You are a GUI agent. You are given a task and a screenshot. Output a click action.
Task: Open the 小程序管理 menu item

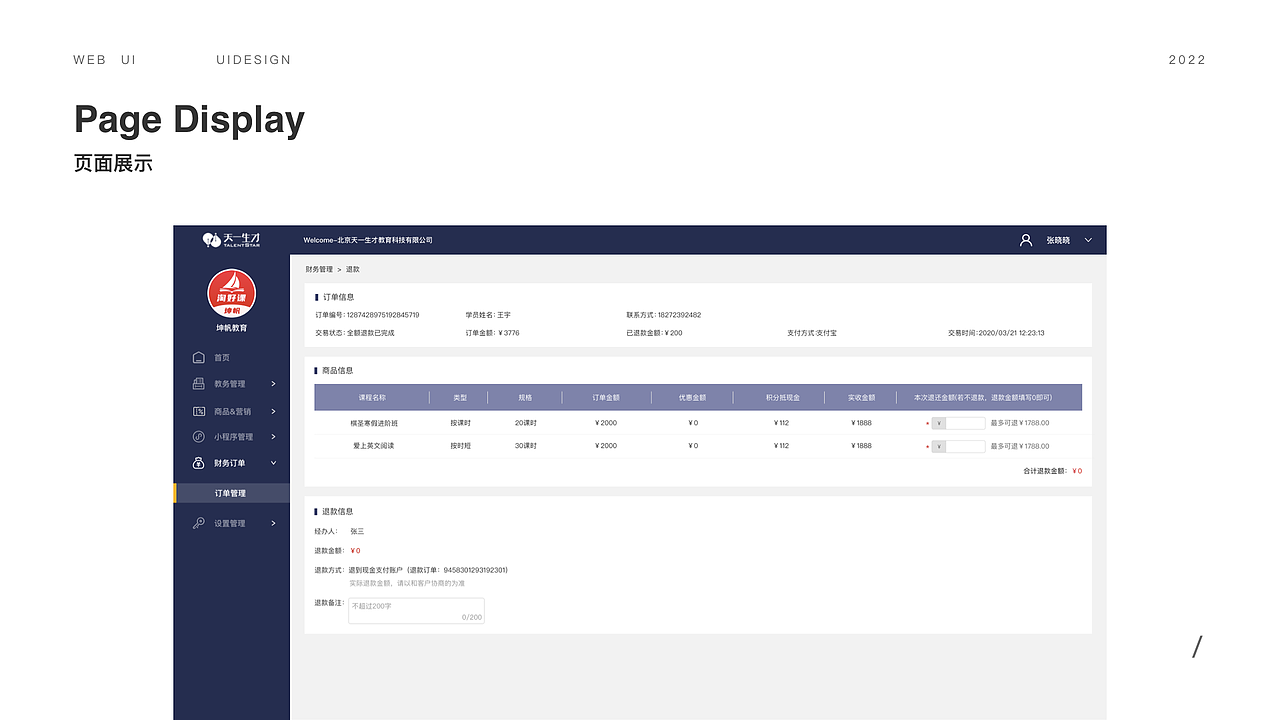coord(232,437)
